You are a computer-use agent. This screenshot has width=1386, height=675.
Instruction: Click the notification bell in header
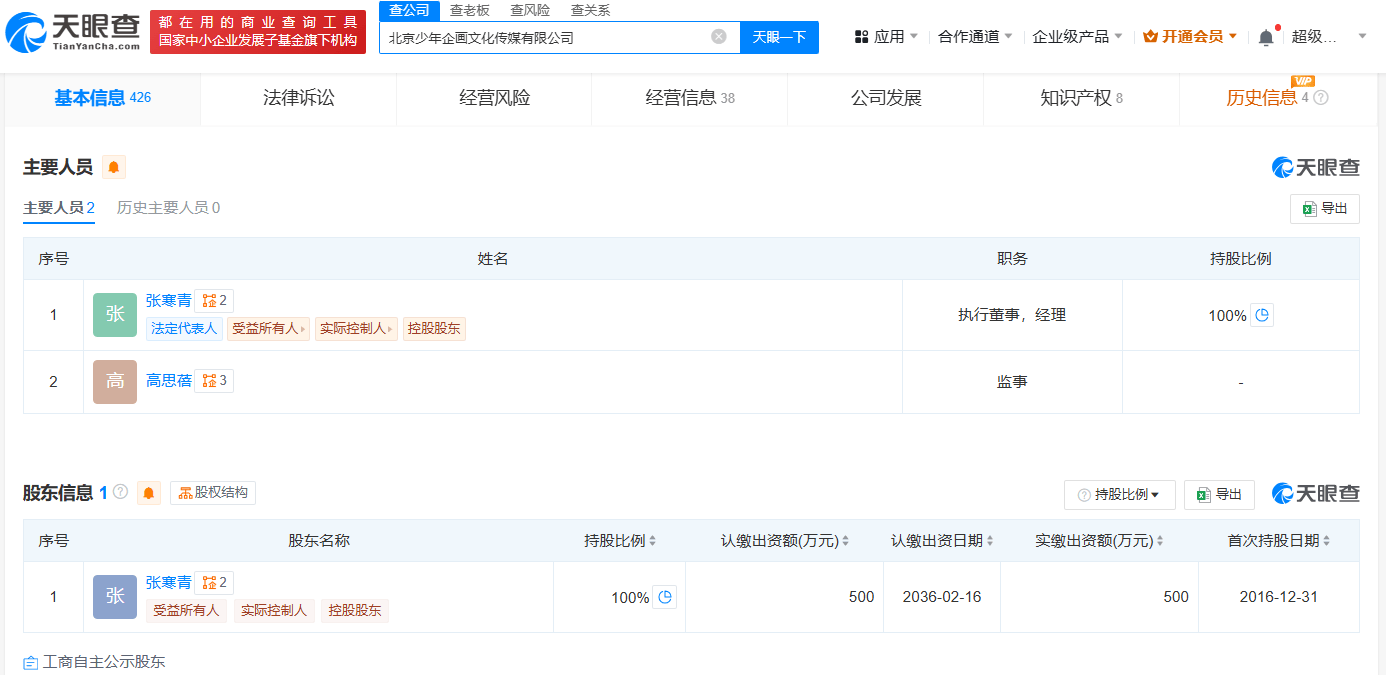coord(1265,37)
